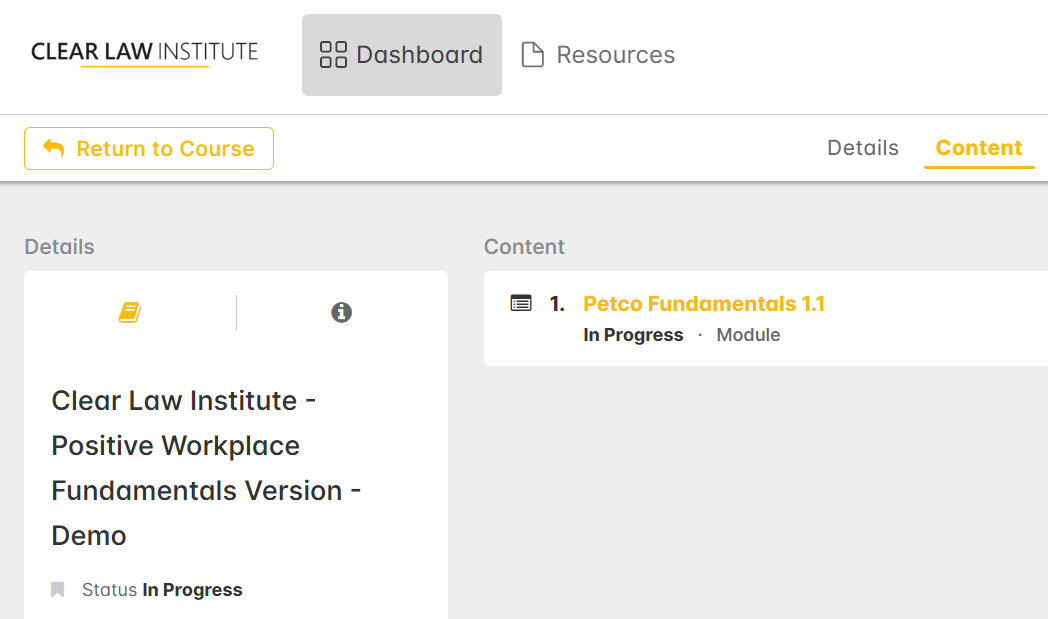Image resolution: width=1048 pixels, height=619 pixels.
Task: Open the info circle icon tab
Action: click(x=342, y=312)
